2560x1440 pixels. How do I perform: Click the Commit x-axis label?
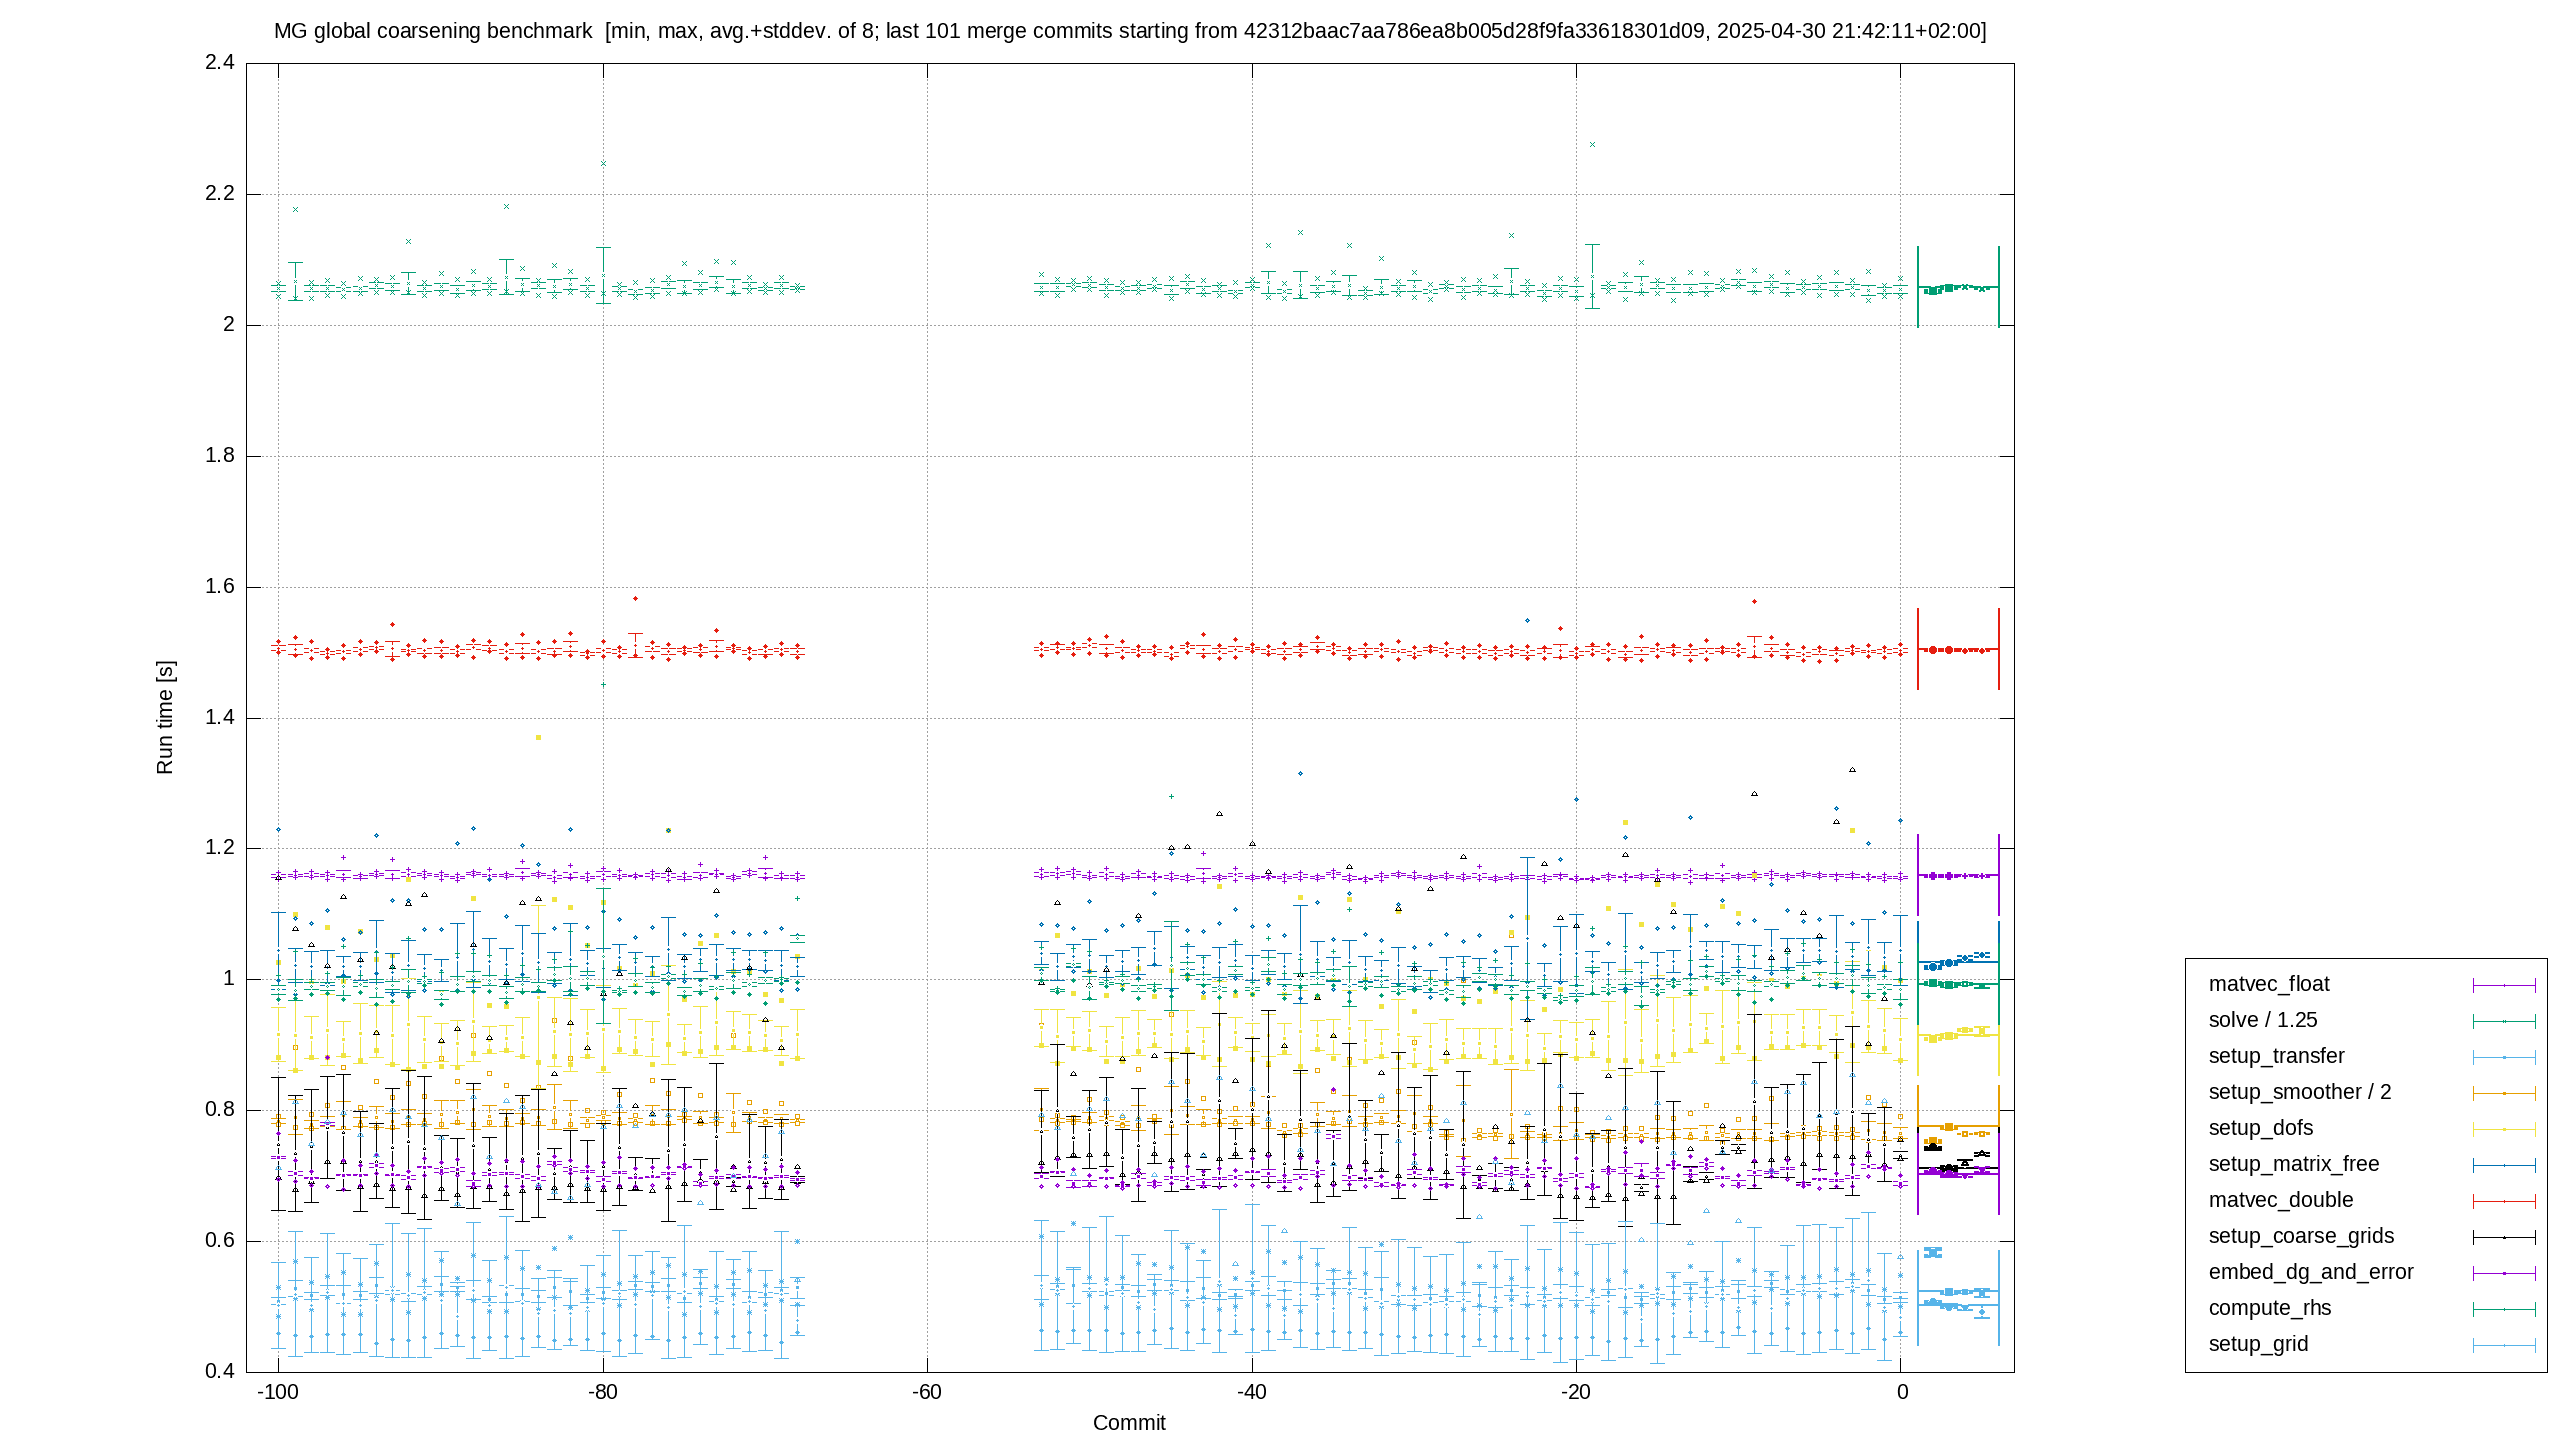pyautogui.click(x=1129, y=1423)
